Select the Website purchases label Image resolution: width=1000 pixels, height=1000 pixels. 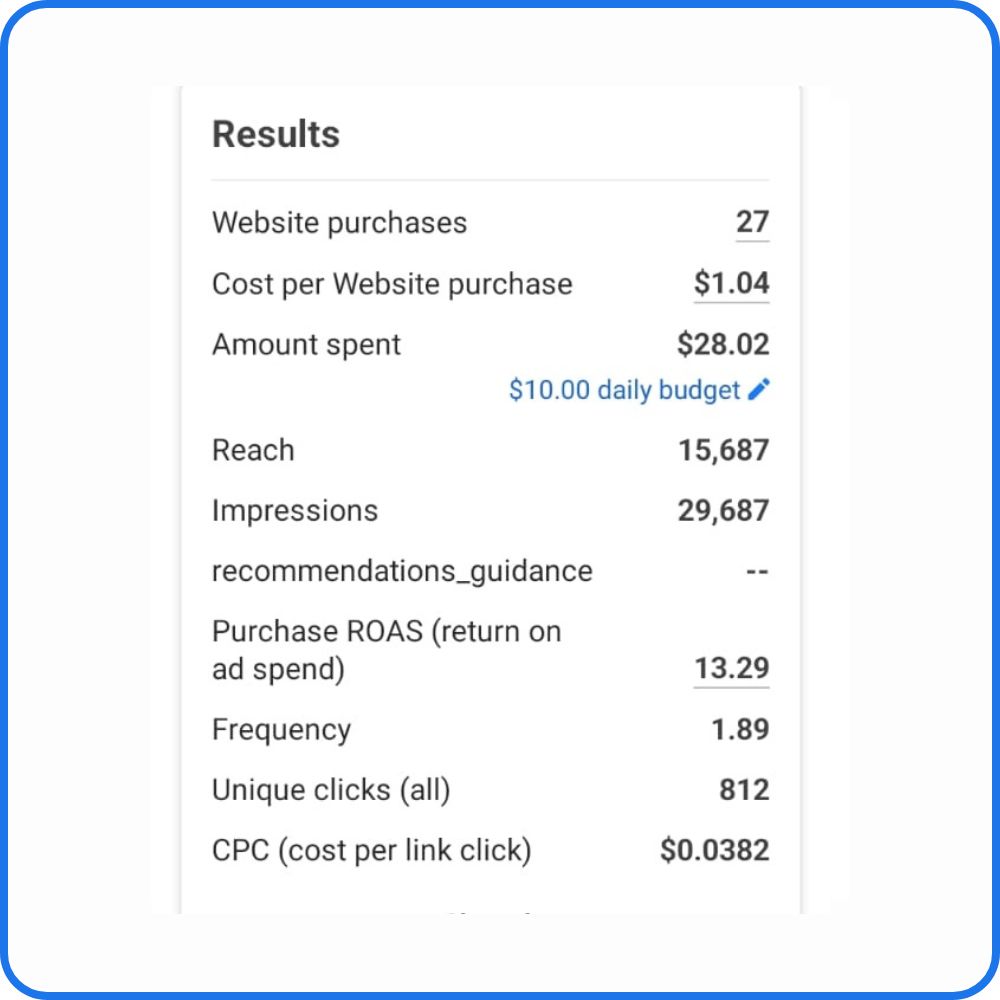[339, 223]
